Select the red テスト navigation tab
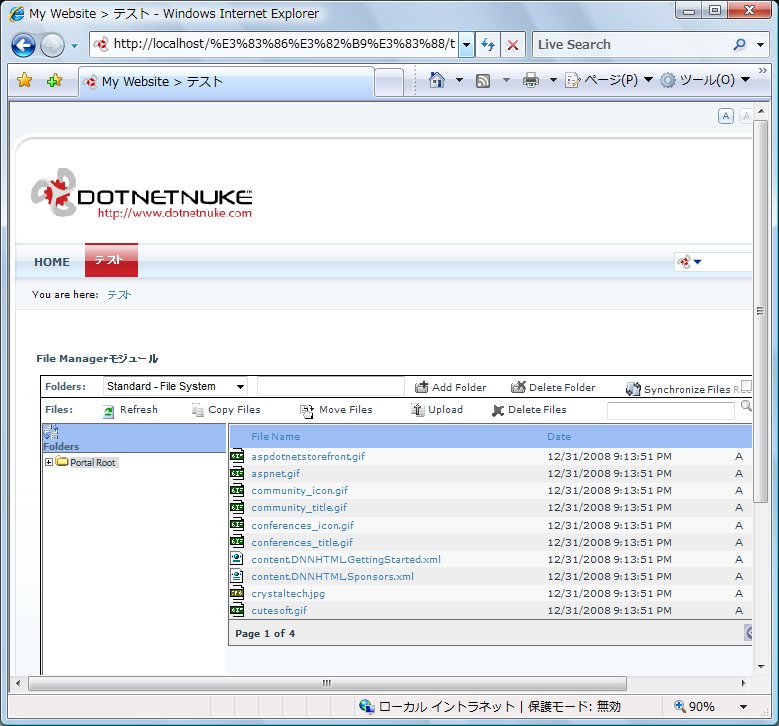Viewport: 779px width, 726px height. [x=111, y=260]
